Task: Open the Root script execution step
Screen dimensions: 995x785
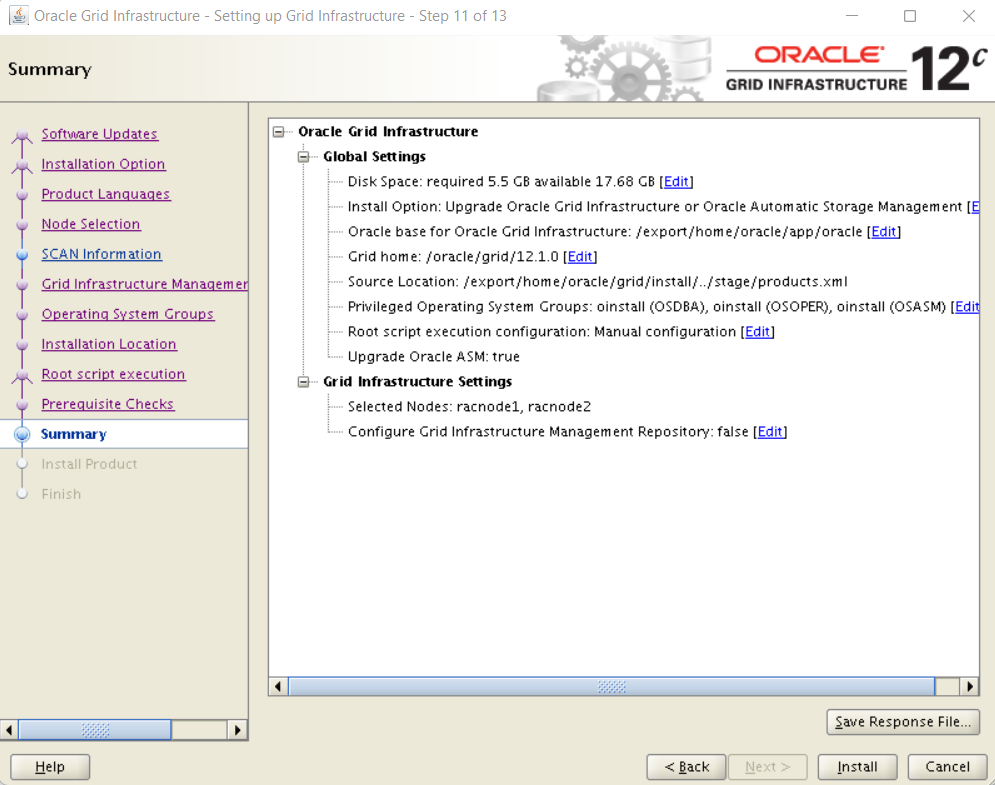Action: click(114, 374)
